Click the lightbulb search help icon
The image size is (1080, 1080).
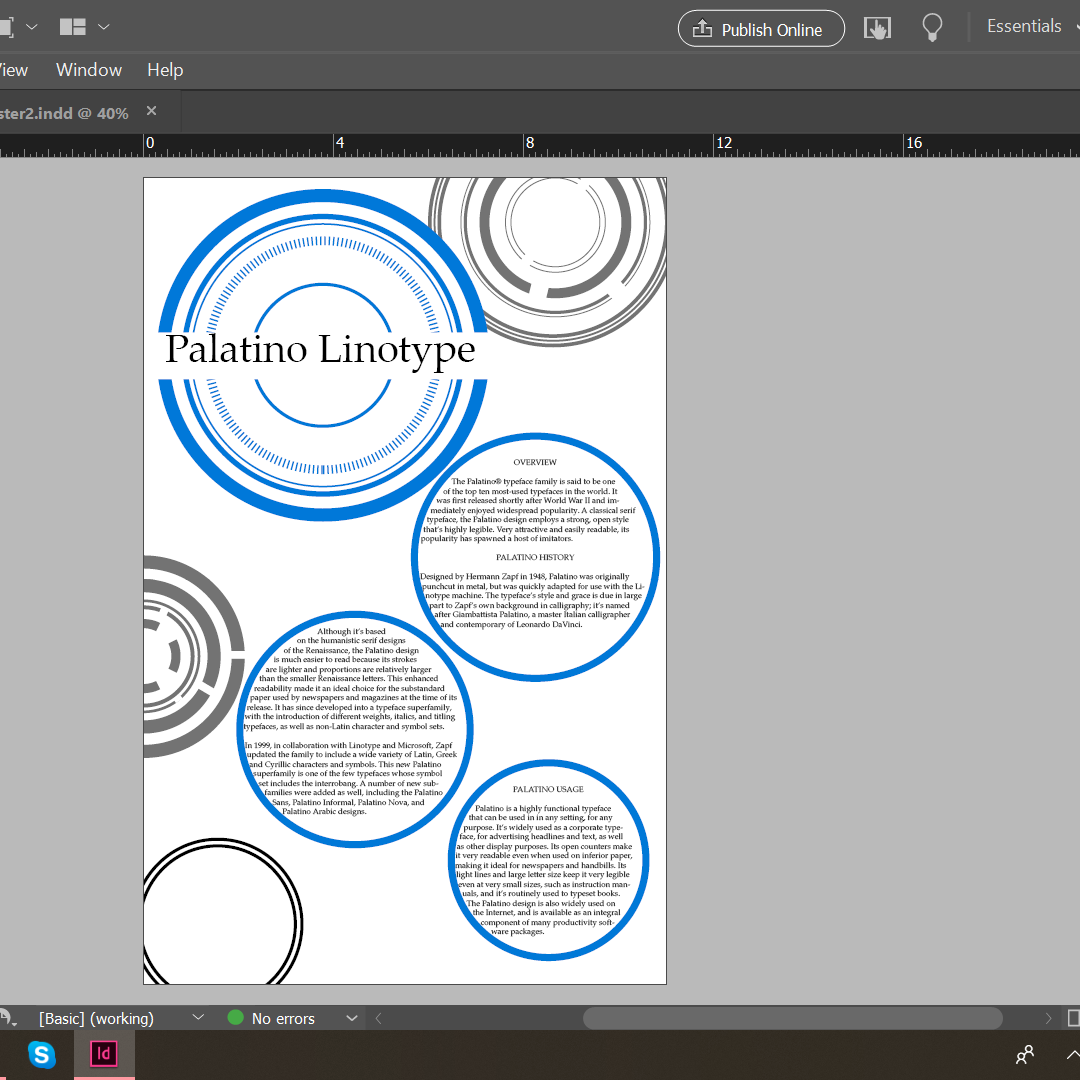(x=931, y=28)
